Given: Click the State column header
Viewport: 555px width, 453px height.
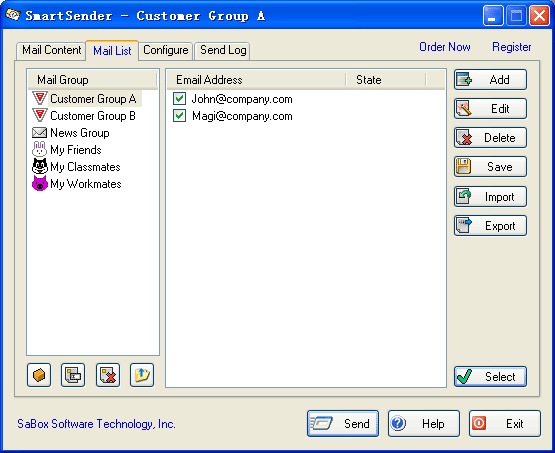Looking at the screenshot, I should pyautogui.click(x=386, y=80).
